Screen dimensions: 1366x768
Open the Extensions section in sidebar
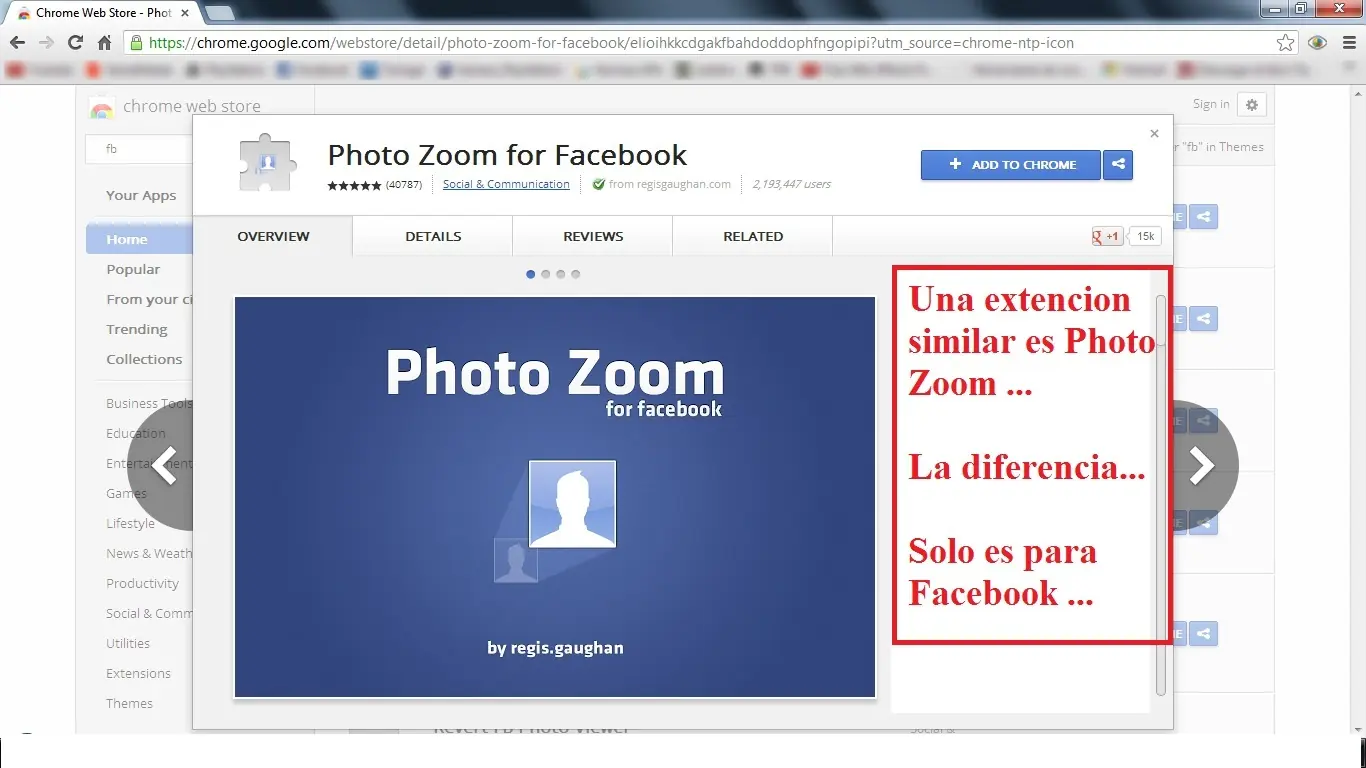pos(139,674)
